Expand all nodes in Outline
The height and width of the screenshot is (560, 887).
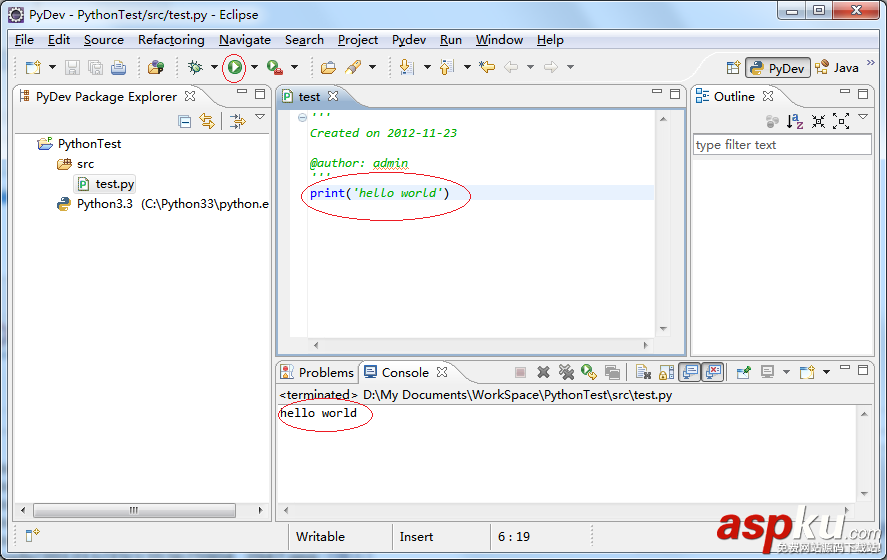pos(841,121)
